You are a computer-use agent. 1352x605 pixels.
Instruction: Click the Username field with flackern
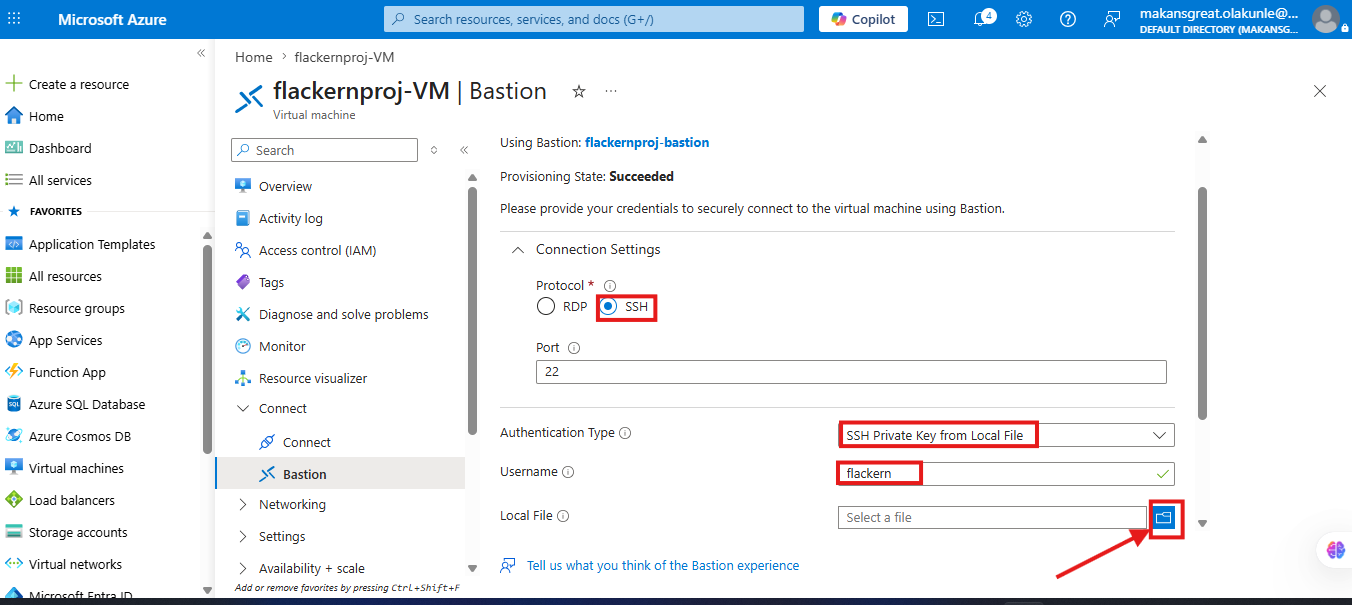1006,473
